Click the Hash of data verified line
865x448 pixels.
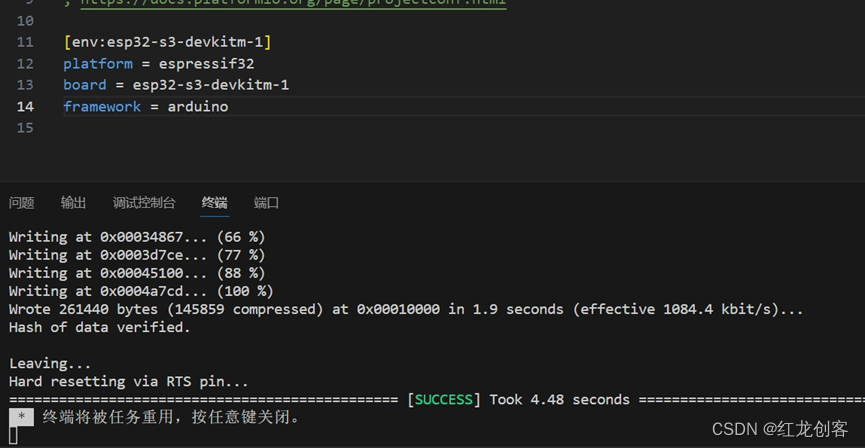(99, 327)
